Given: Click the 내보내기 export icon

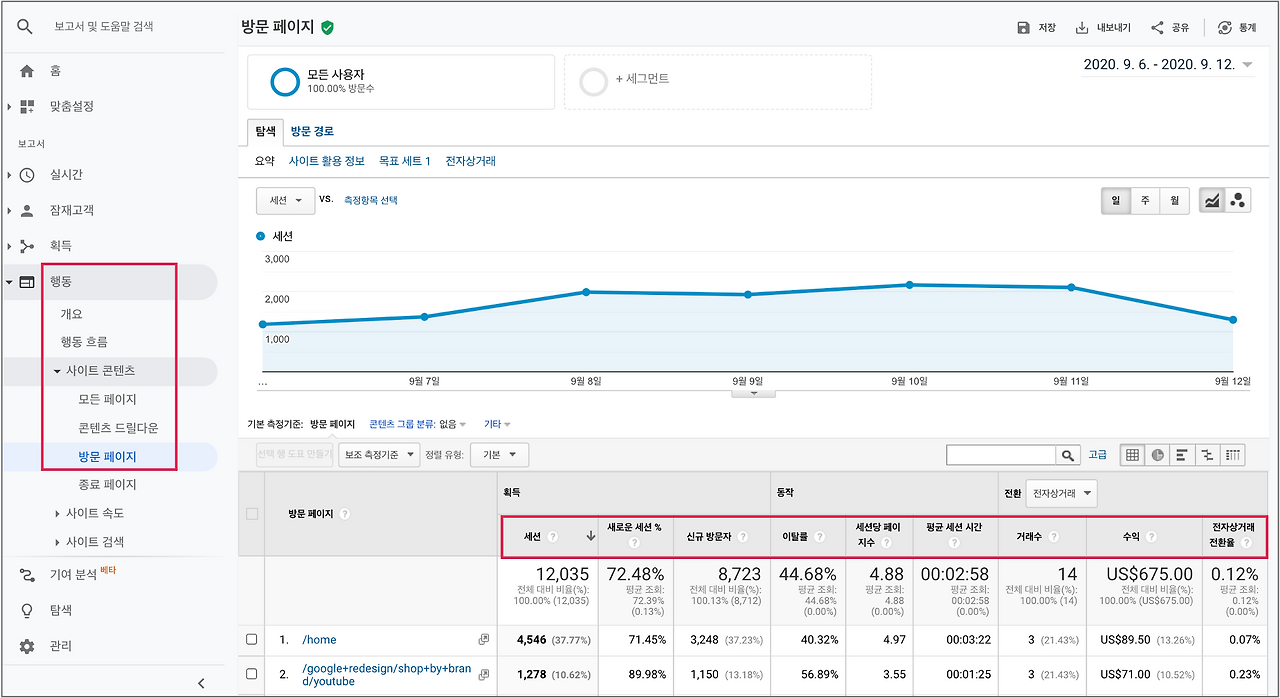Looking at the screenshot, I should 1082,28.
